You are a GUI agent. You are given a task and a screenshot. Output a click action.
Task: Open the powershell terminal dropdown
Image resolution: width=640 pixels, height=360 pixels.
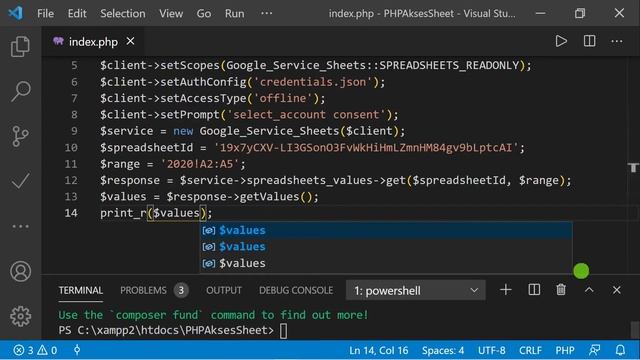coord(416,290)
